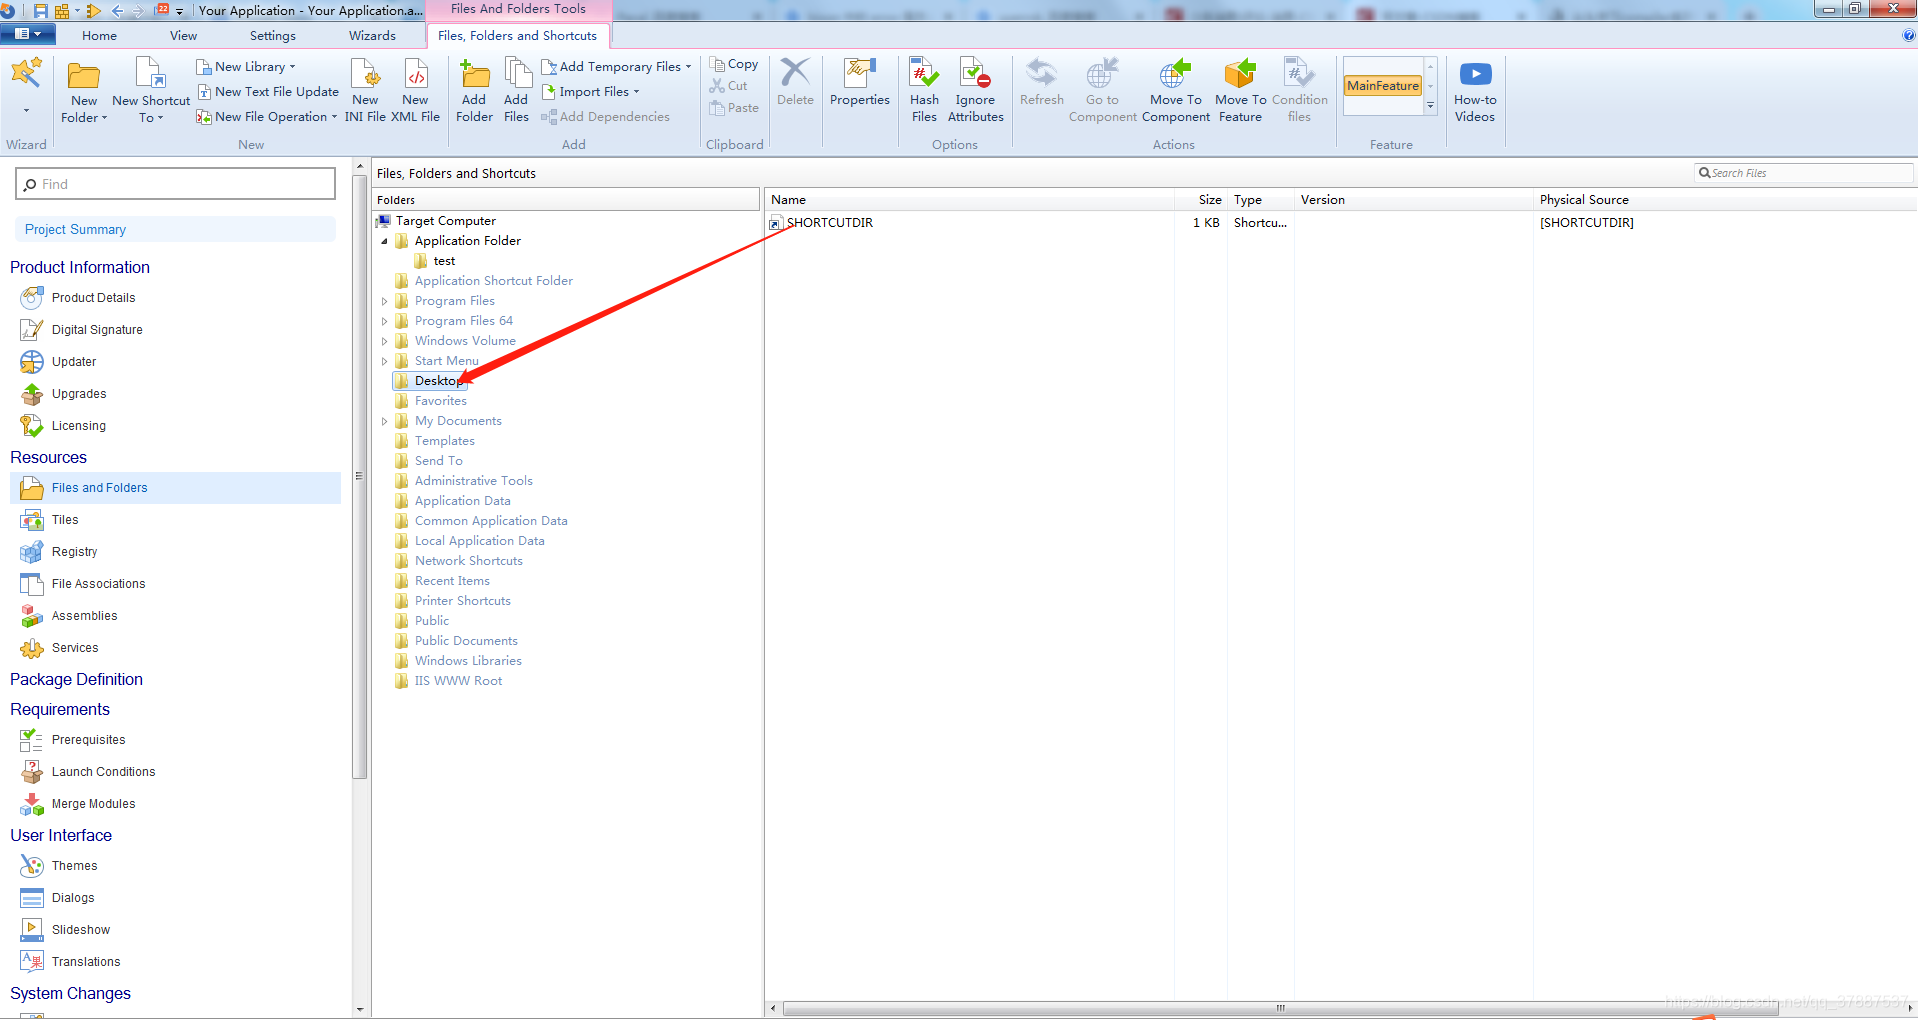Open the Settings ribbon tab
The image size is (1918, 1020).
(x=272, y=36)
